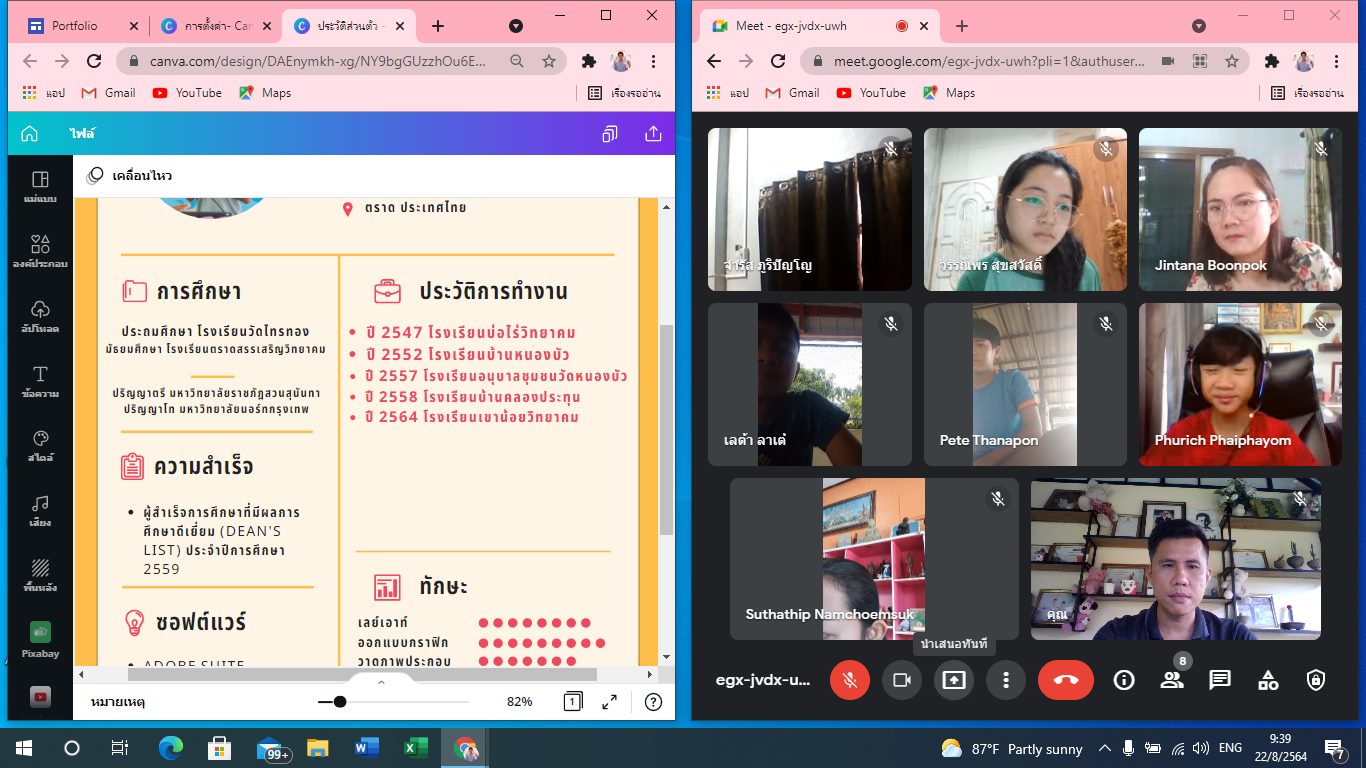The height and width of the screenshot is (768, 1366).
Task: Click the Canva home icon
Action: point(29,133)
